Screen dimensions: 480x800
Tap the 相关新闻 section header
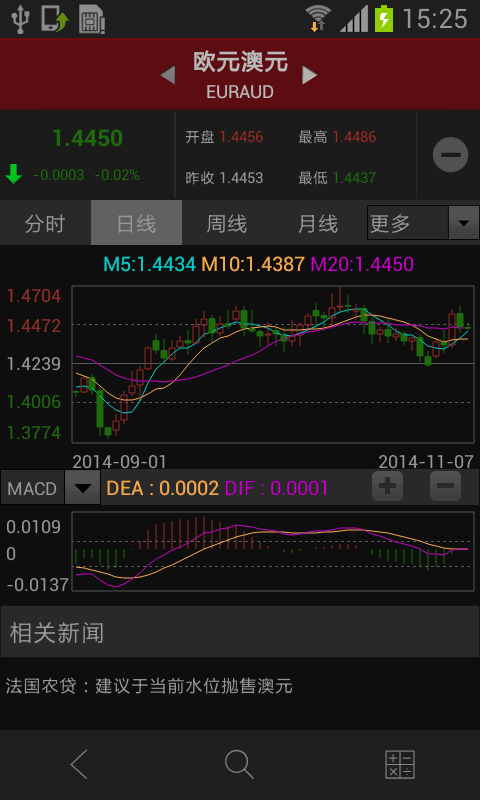coord(240,632)
